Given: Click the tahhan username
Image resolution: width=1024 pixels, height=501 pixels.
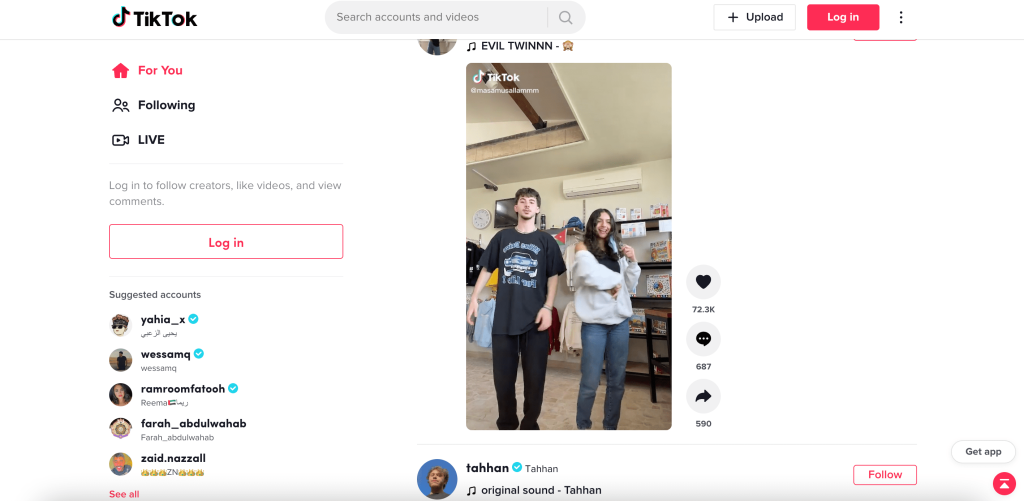Looking at the screenshot, I should (487, 468).
